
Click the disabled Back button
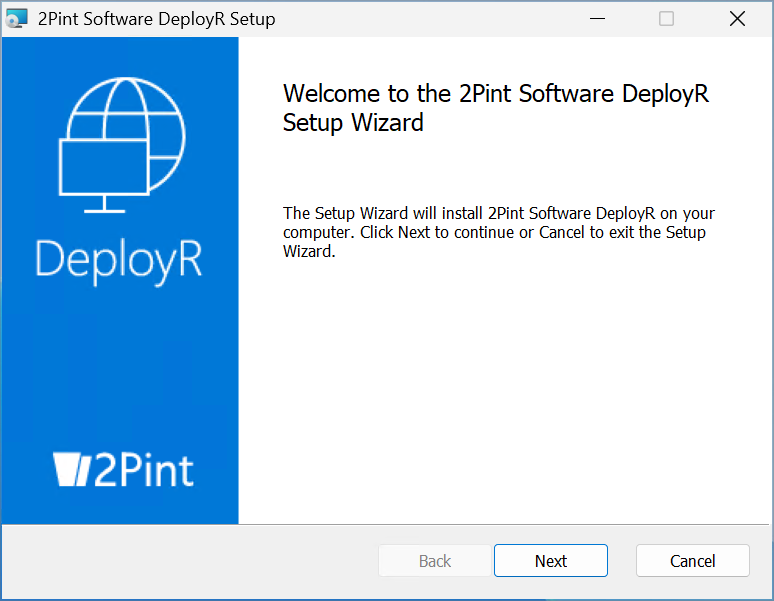pyautogui.click(x=434, y=561)
